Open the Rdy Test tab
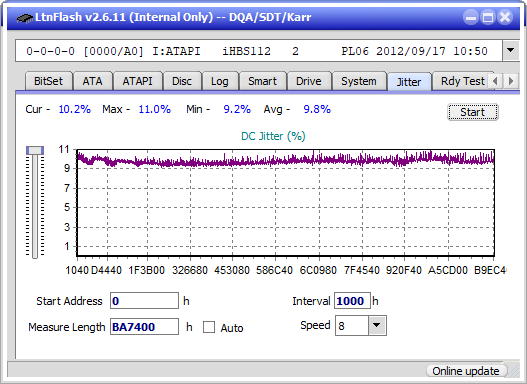The image size is (527, 384). pyautogui.click(x=462, y=81)
